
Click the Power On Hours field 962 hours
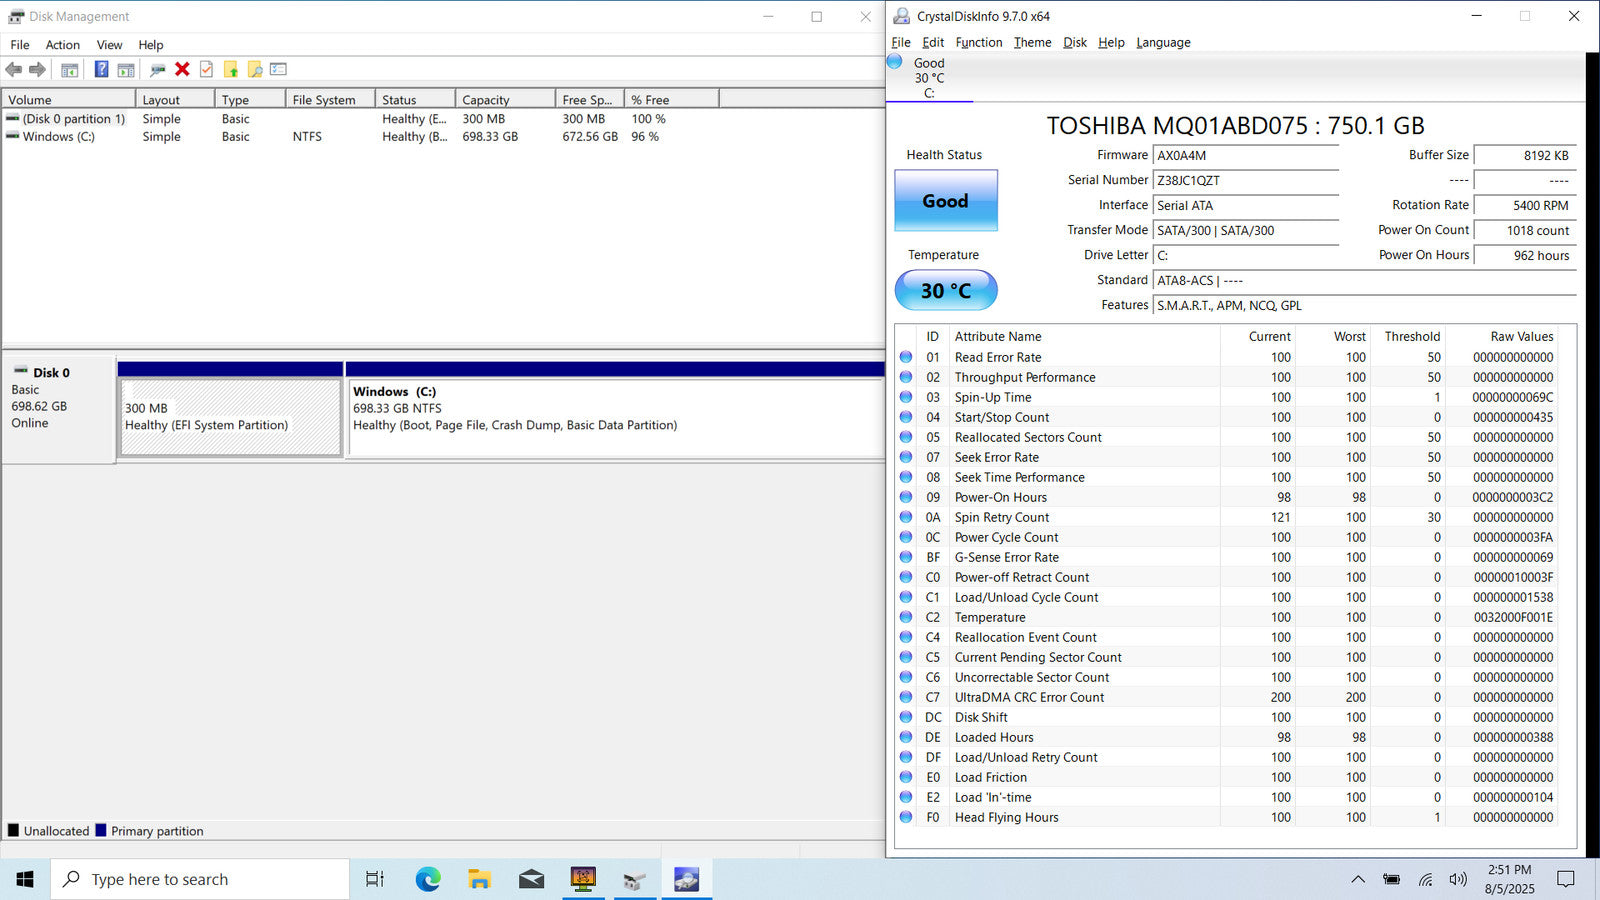[x=1524, y=256]
